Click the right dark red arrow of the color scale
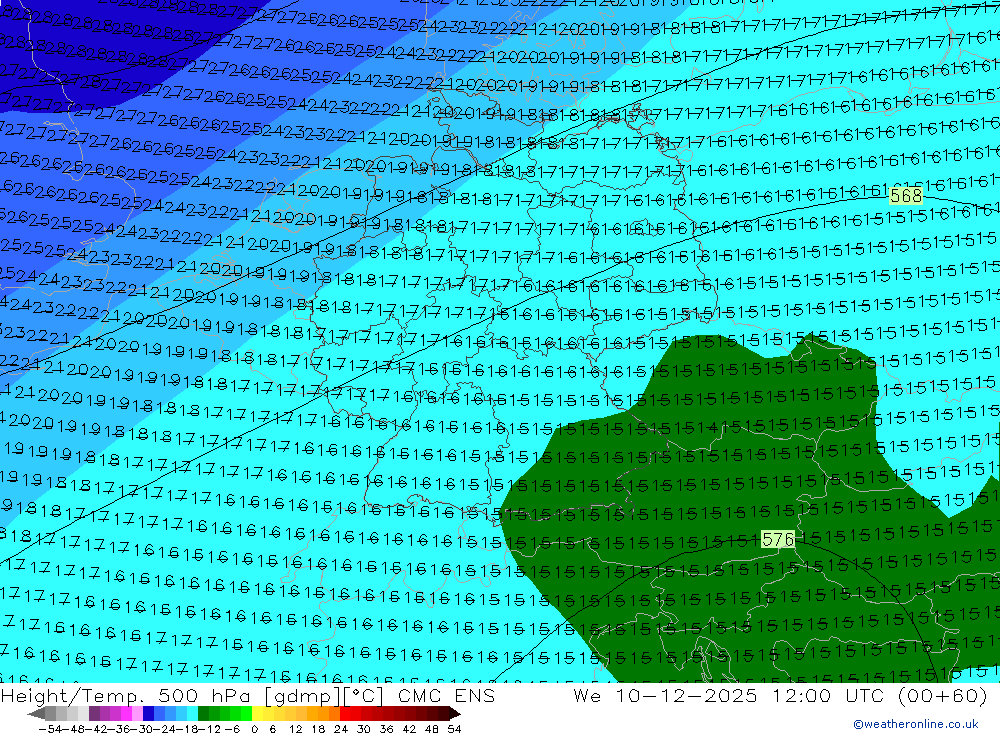1000x733 pixels. (453, 713)
